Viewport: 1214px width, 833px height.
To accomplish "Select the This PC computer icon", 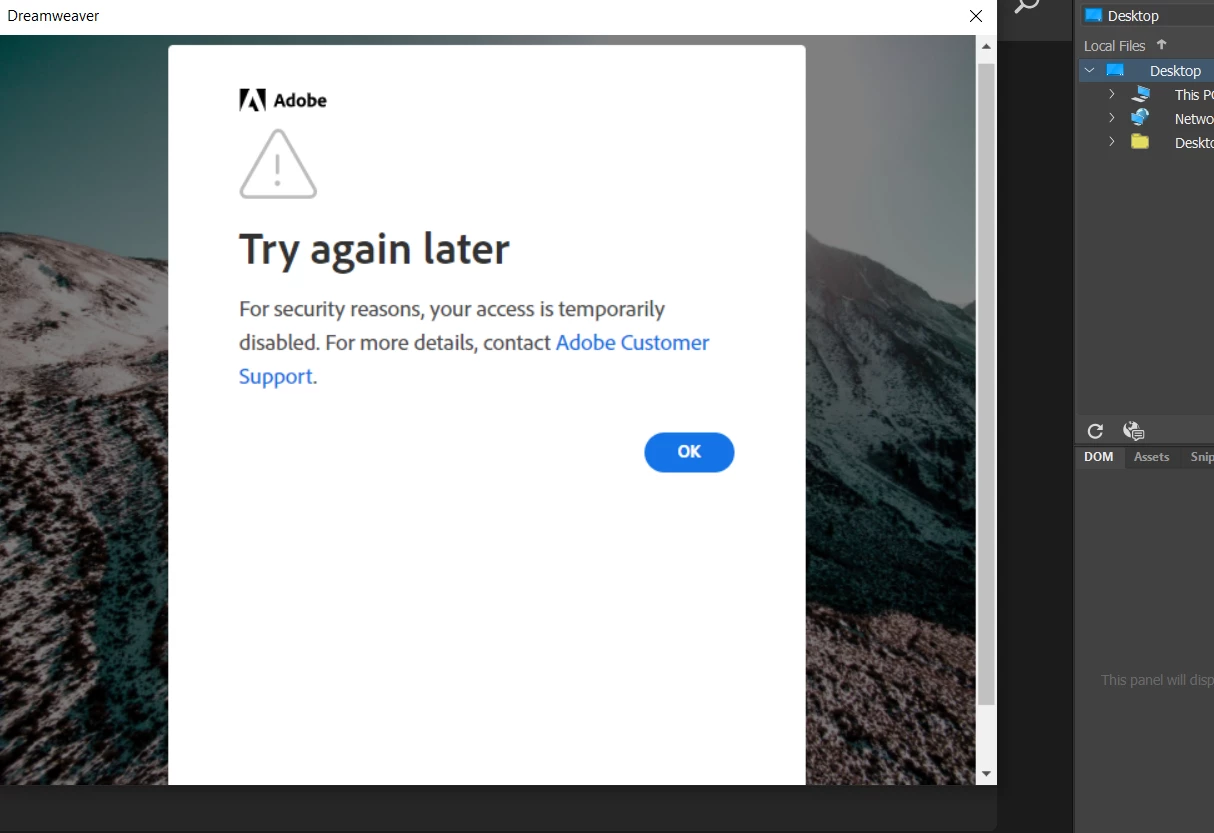I will point(1141,94).
